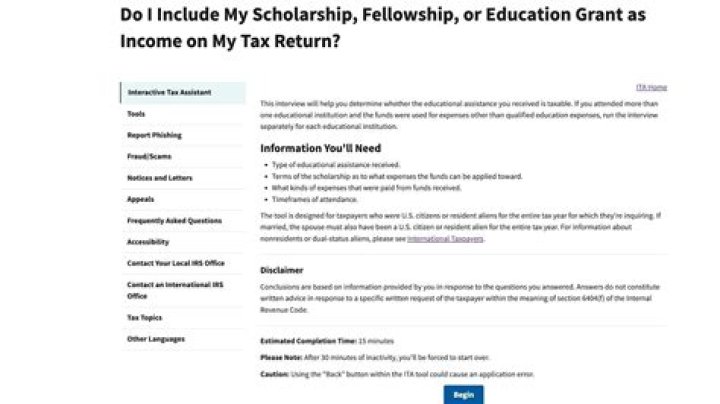Open Interactive Tax Assistant sidebar item
The width and height of the screenshot is (720, 404).
tap(170, 93)
